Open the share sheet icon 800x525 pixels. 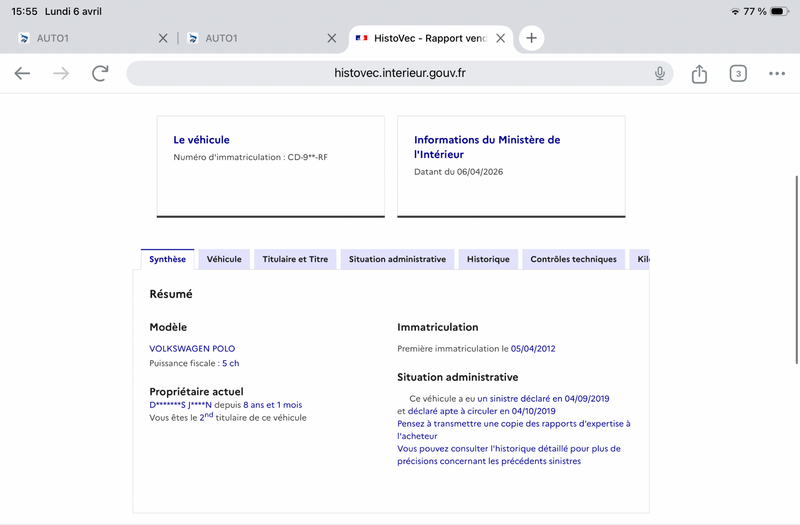coord(699,73)
